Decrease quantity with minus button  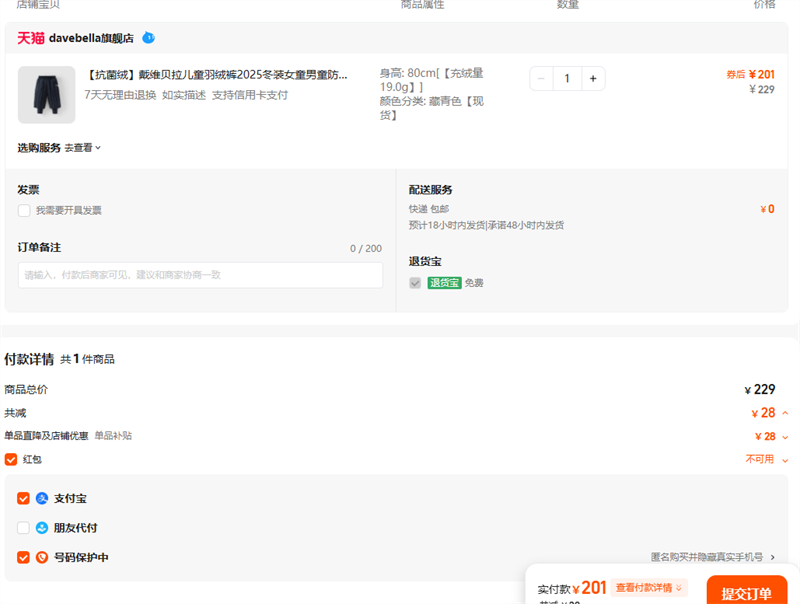pos(541,79)
